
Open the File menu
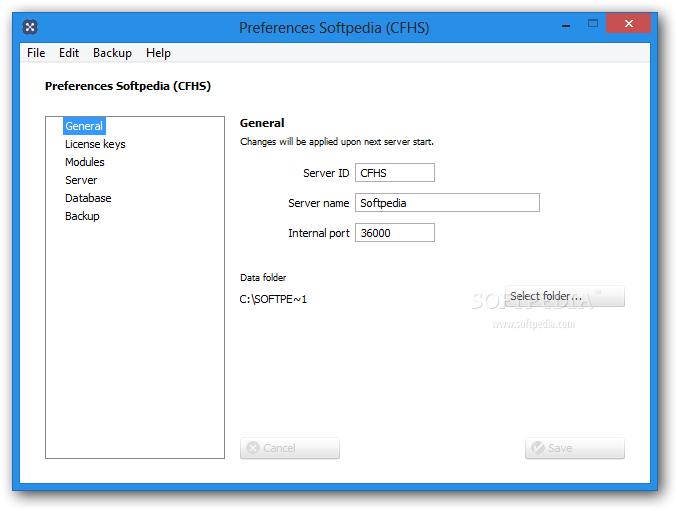click(36, 53)
